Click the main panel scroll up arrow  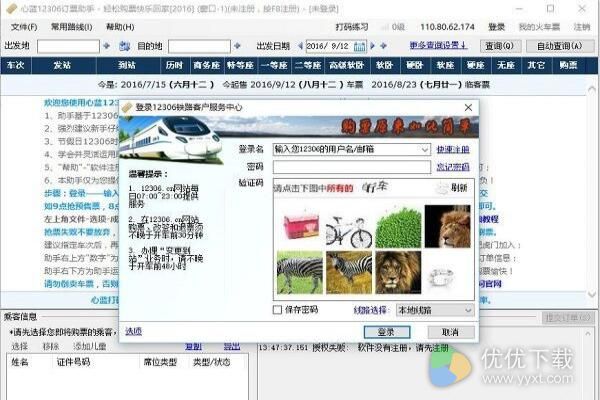592,90
